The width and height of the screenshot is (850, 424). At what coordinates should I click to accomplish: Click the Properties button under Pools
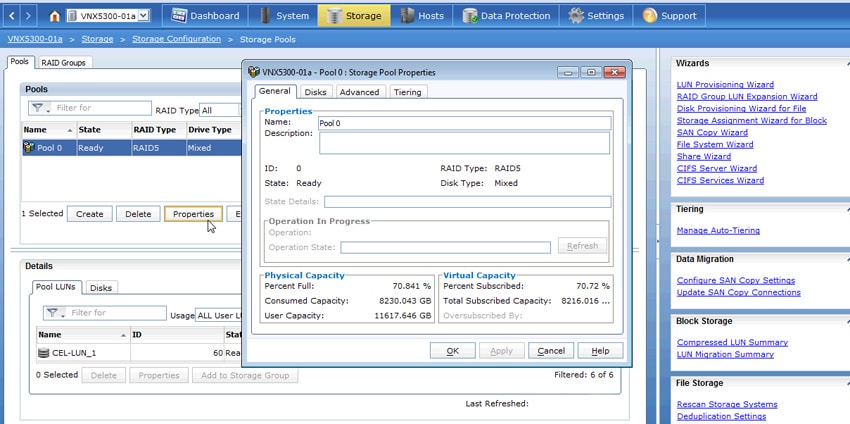point(193,214)
